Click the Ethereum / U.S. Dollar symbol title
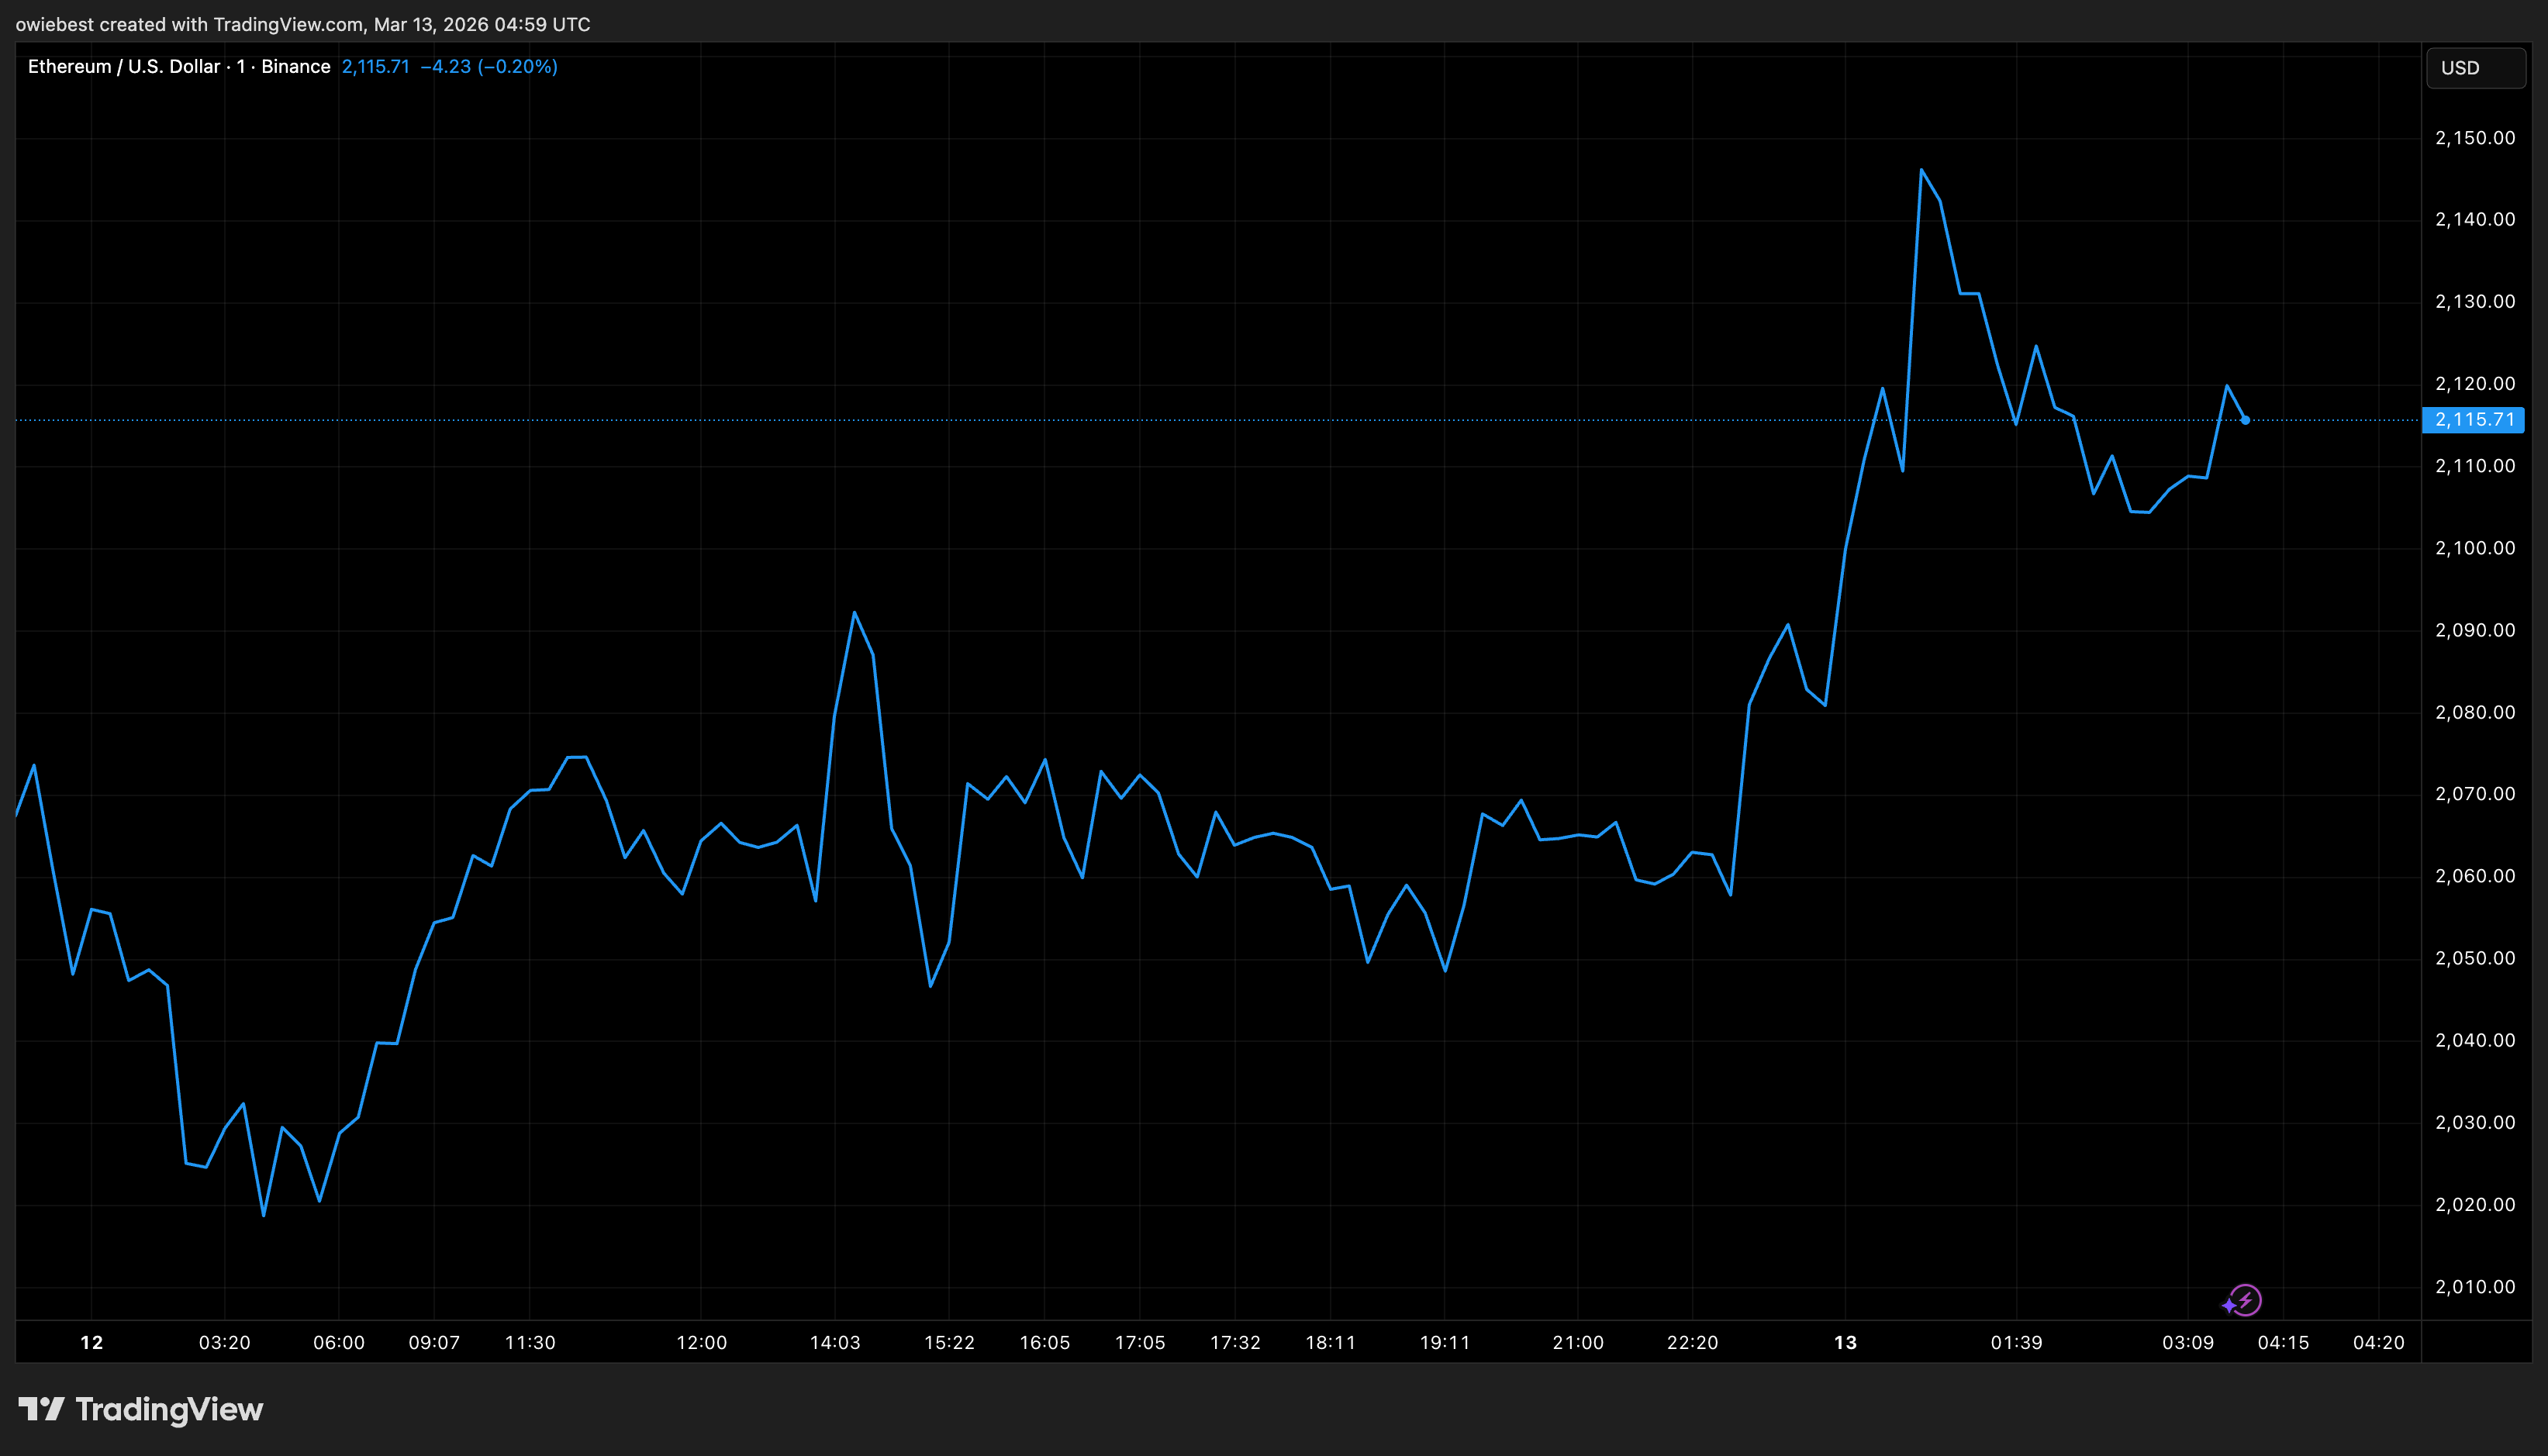2548x1456 pixels. pyautogui.click(x=123, y=66)
